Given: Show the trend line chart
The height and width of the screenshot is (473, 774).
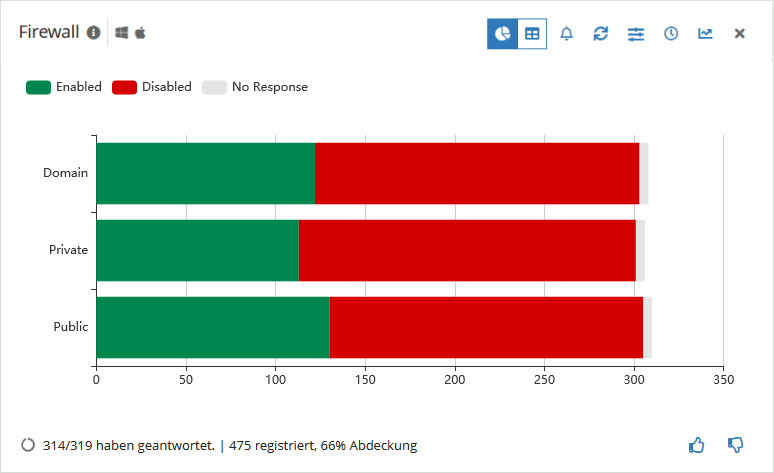Looking at the screenshot, I should pyautogui.click(x=705, y=34).
